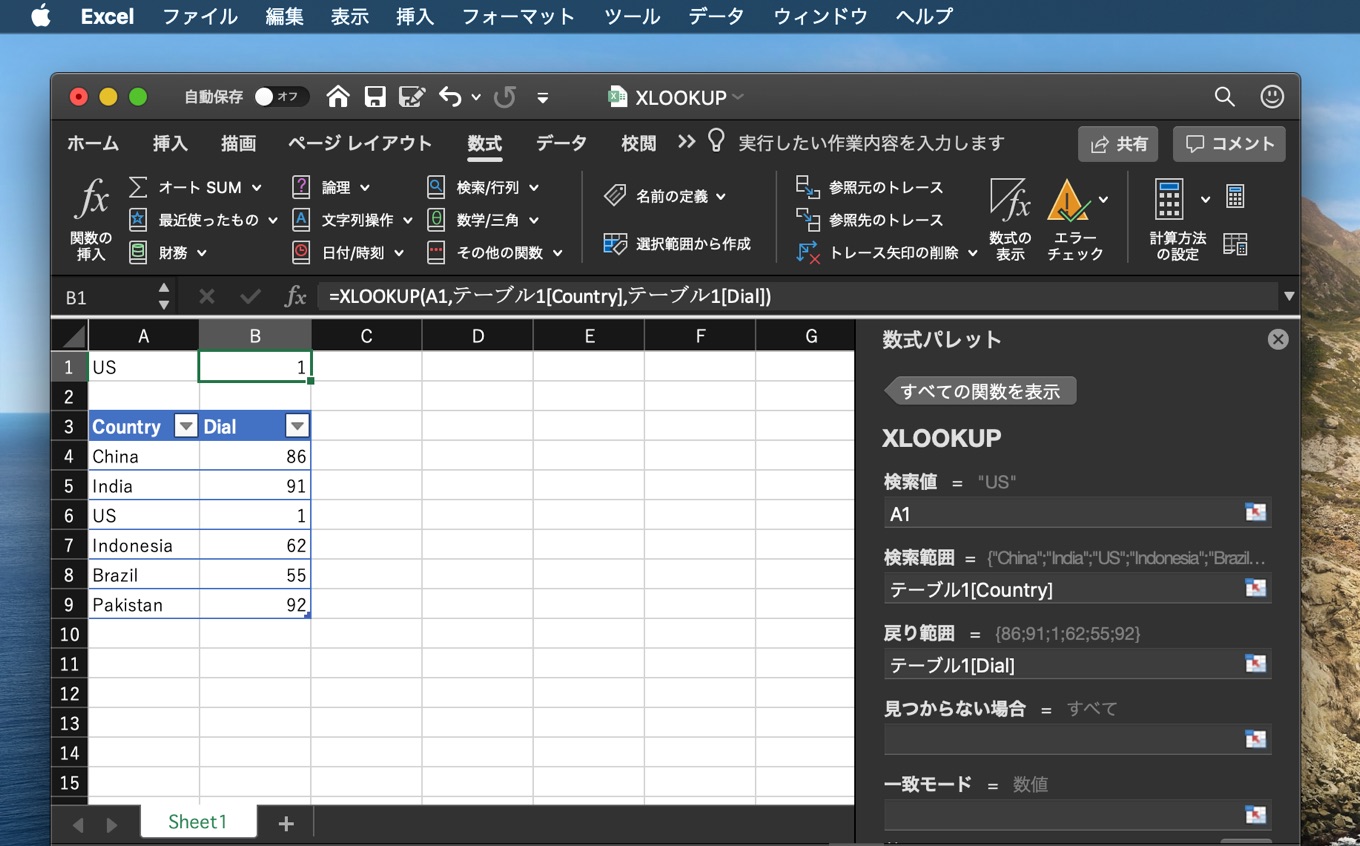
Task: Switch to the 校閲 ribbon tab
Action: pos(638,144)
